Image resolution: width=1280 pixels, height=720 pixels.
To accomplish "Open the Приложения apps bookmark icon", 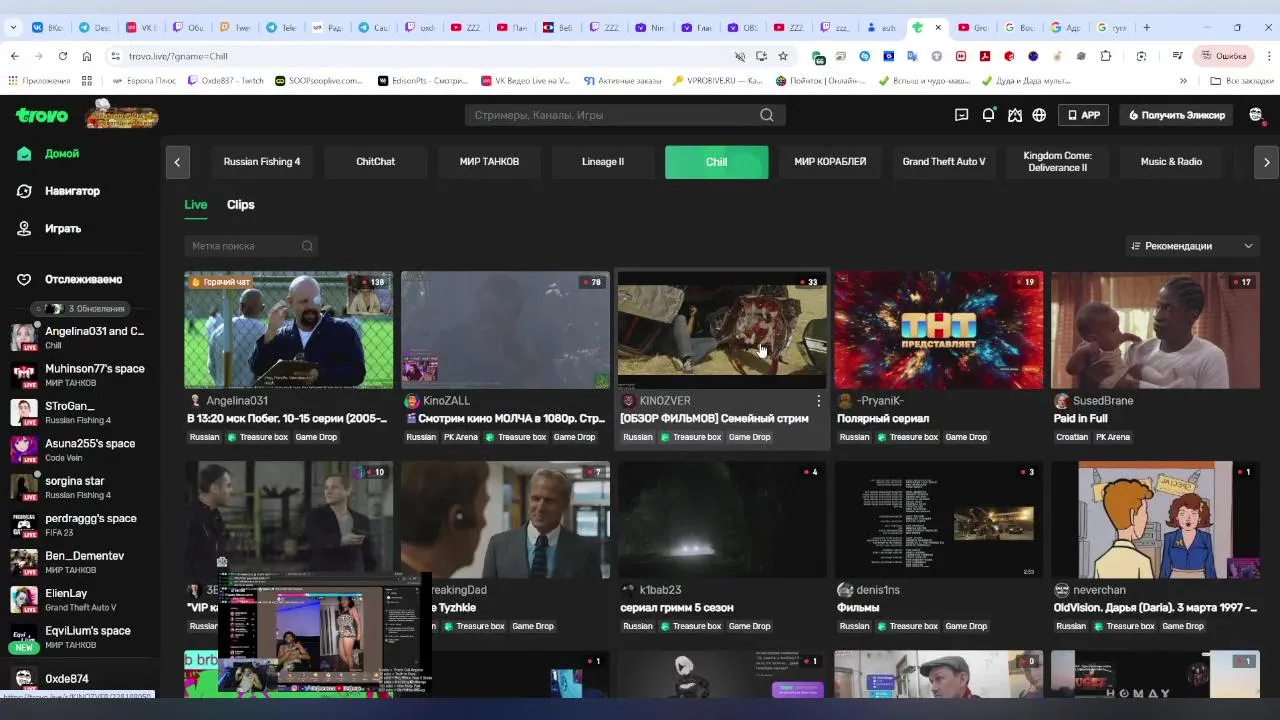I will 39,81.
